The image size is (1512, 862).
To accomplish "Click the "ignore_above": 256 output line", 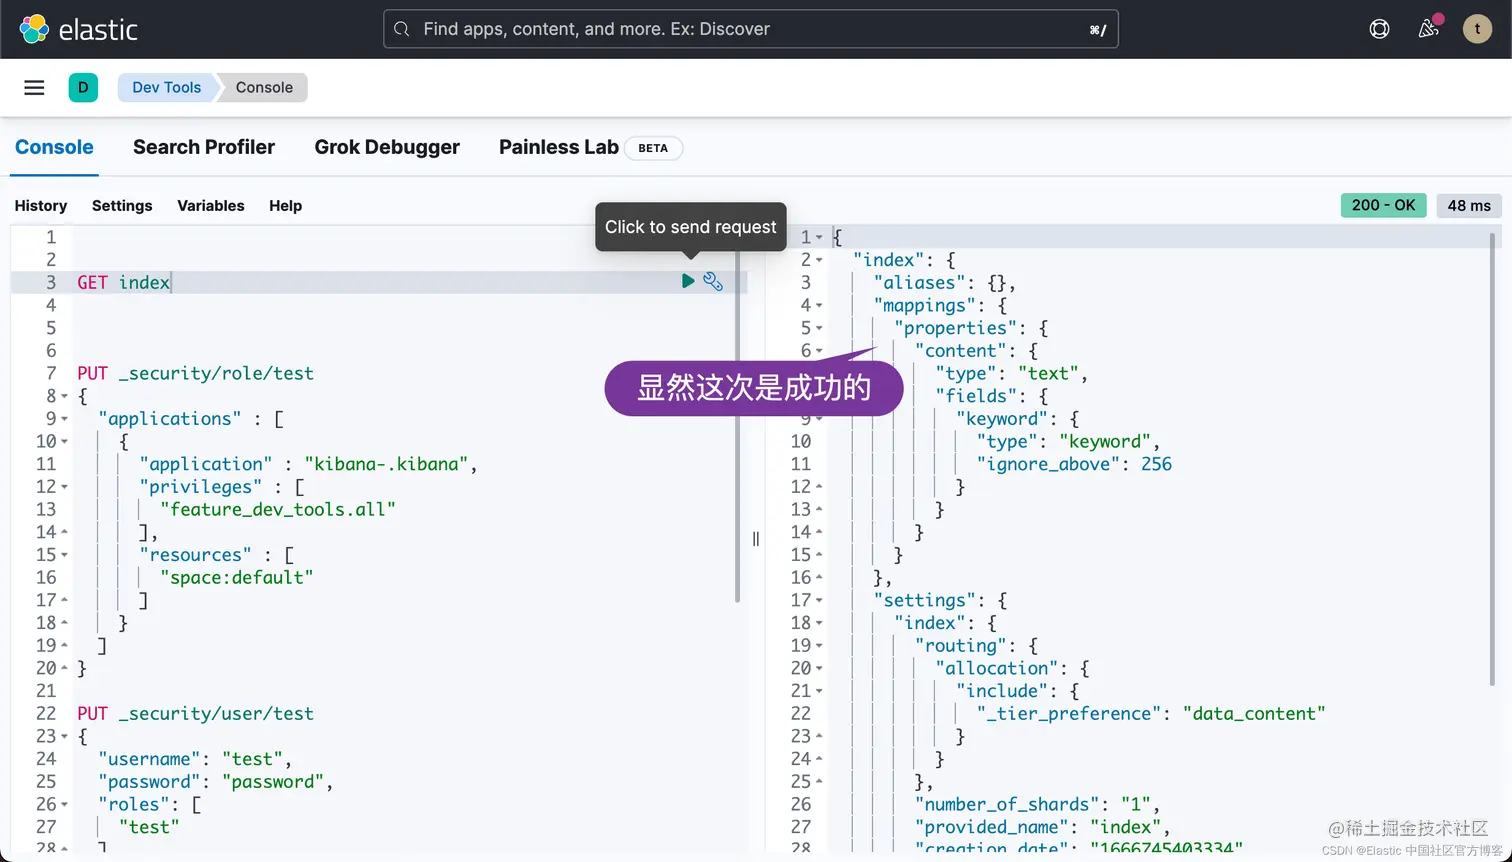I will pyautogui.click(x=1074, y=464).
